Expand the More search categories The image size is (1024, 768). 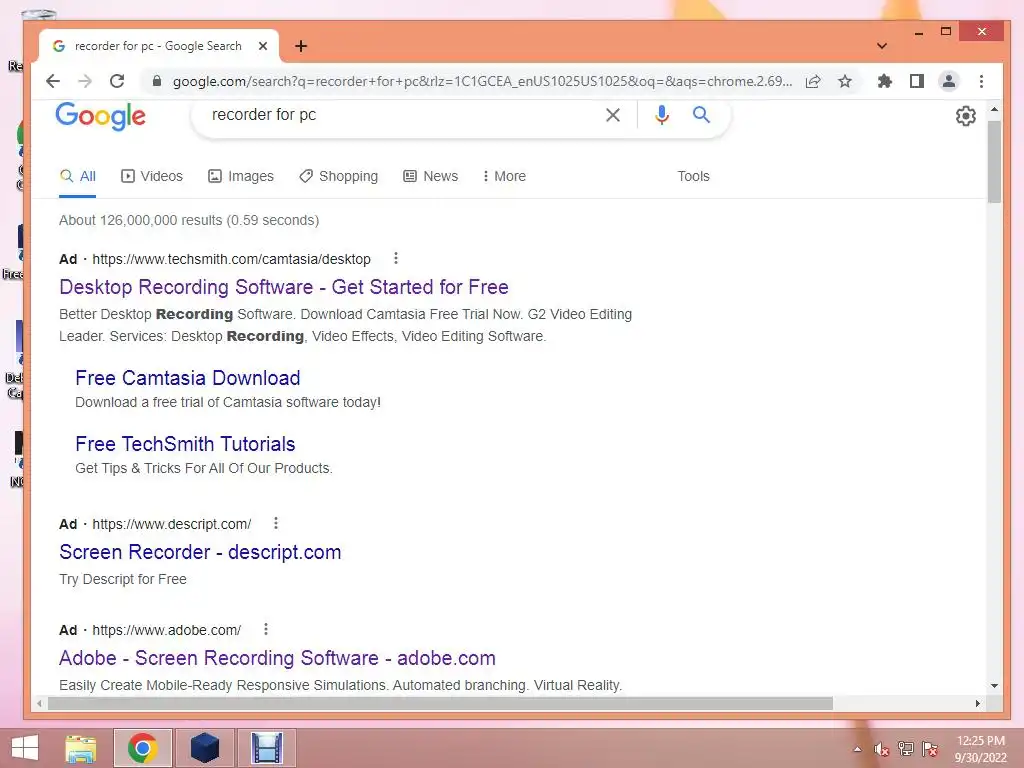(504, 176)
